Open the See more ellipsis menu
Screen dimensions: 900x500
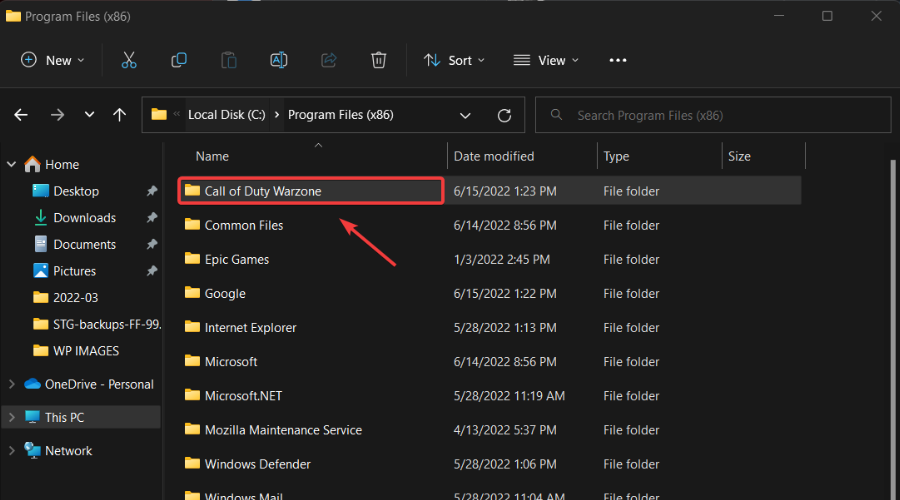(618, 60)
